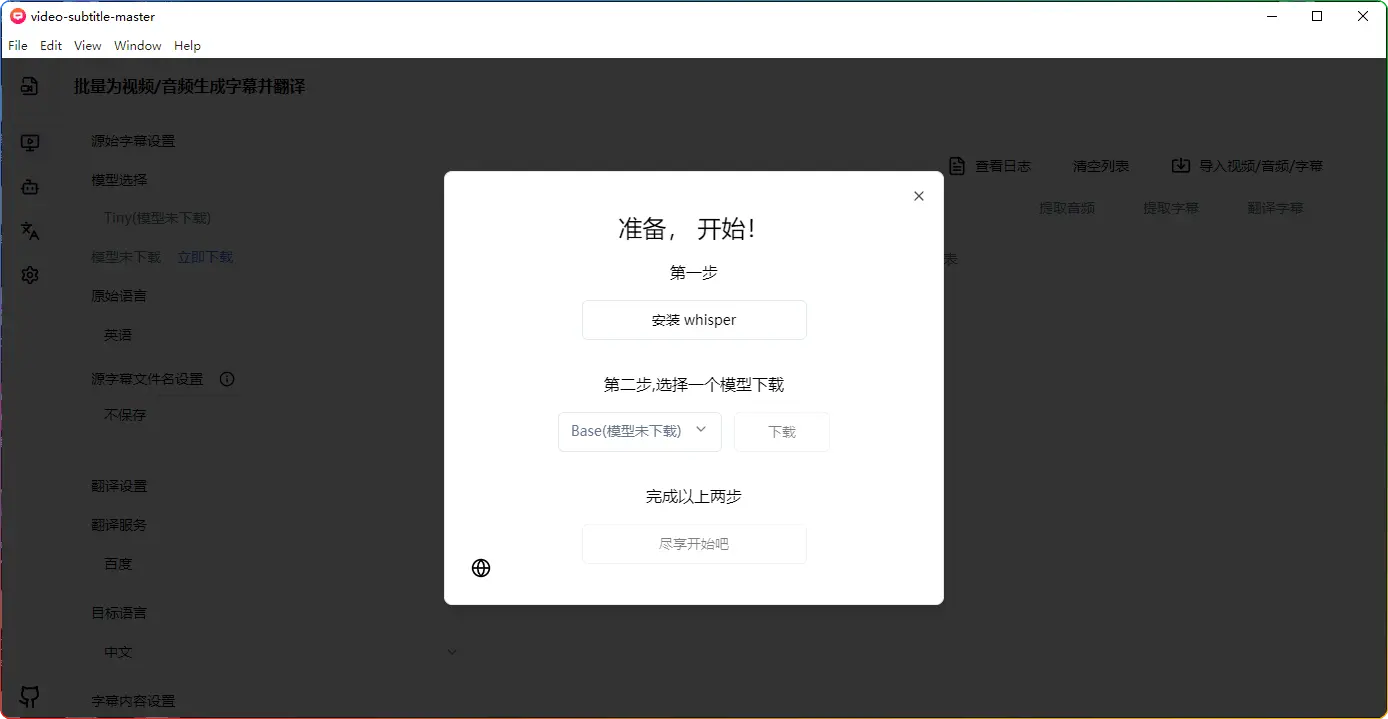
Task: Click info icon beside 源字幕文件名设置
Action: (x=227, y=379)
